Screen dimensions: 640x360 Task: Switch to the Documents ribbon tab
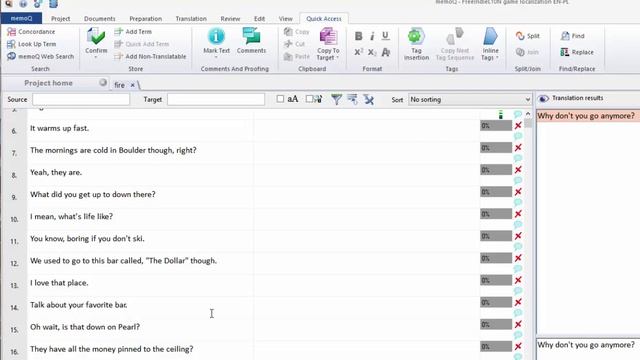coord(100,19)
